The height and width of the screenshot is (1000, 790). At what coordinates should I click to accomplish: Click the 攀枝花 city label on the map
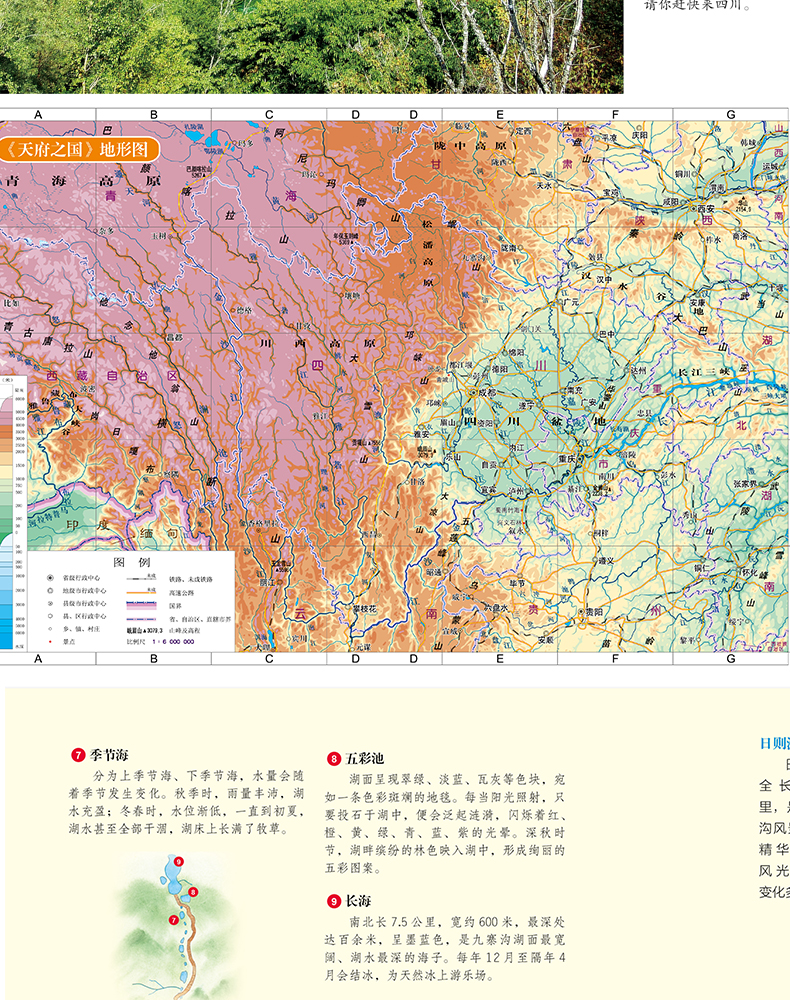pyautogui.click(x=365, y=608)
